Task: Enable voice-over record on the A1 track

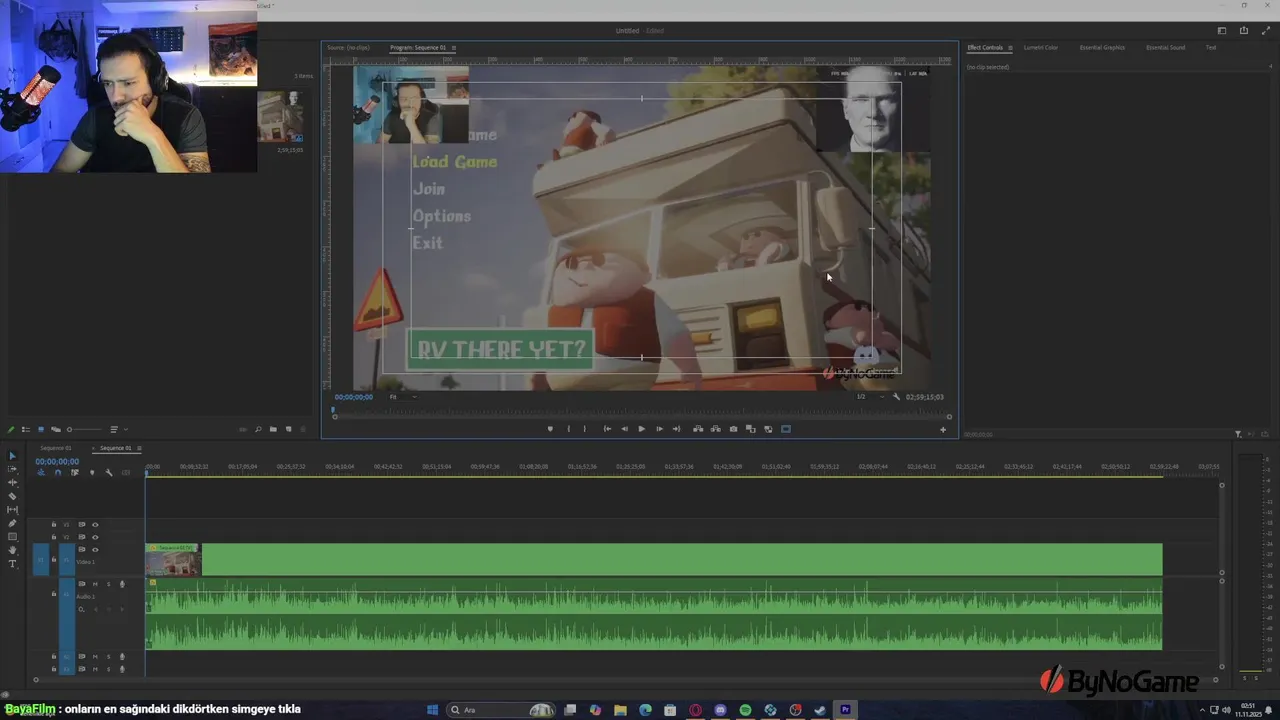Action: point(123,584)
